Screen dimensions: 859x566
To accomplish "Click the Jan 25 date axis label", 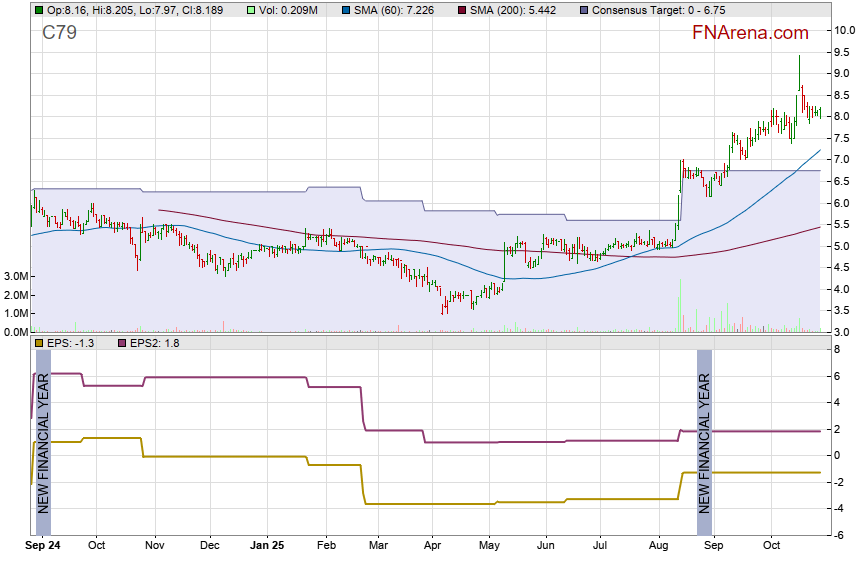I will coord(267,546).
